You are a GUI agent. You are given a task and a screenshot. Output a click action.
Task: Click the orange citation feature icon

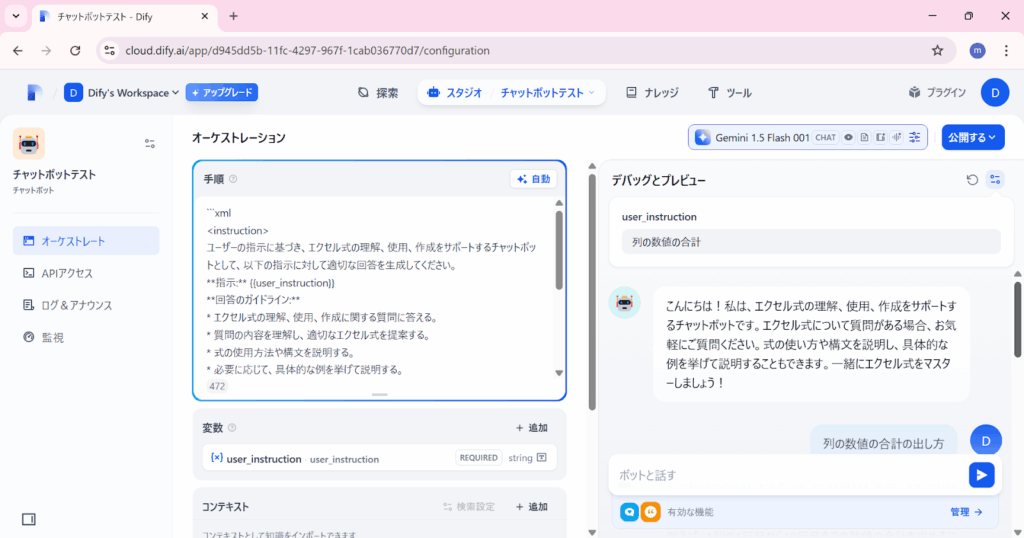pos(650,512)
